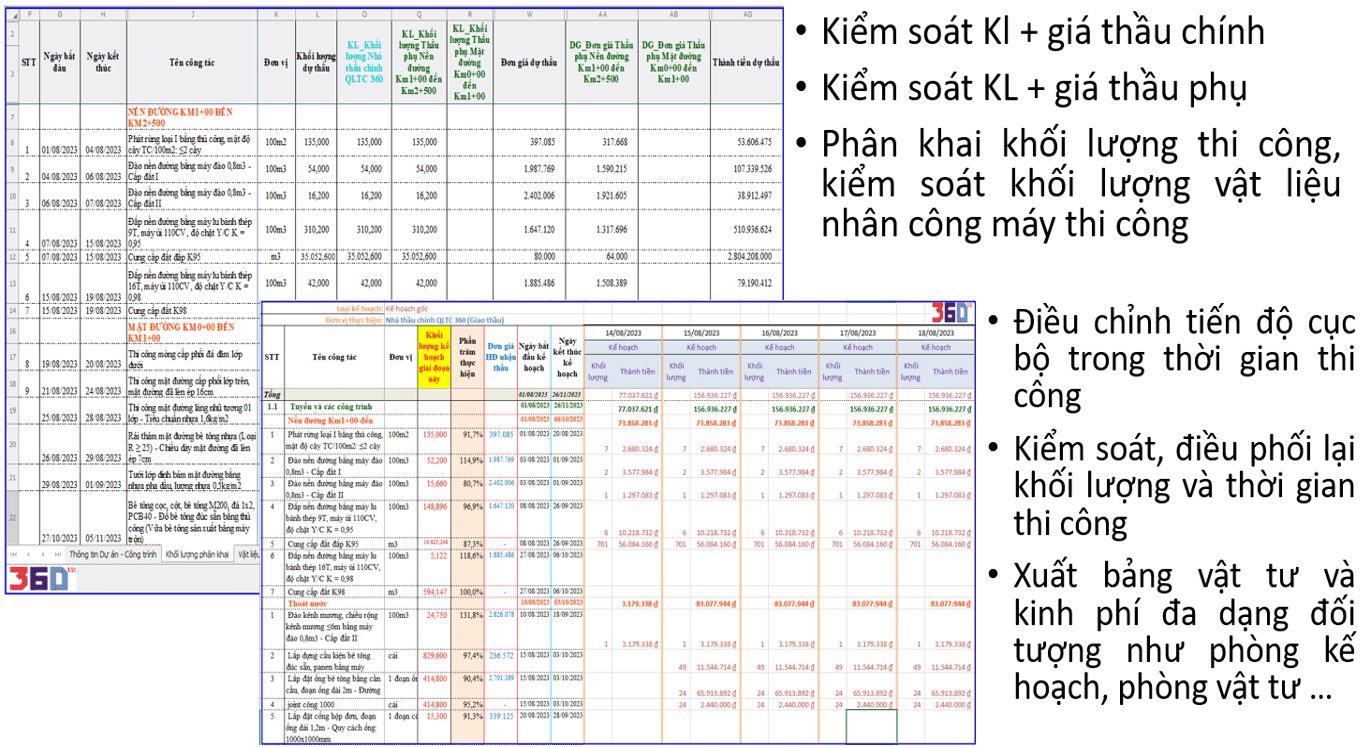Screen dimensions: 1363x747
Task: Select column header AG in left spreadsheet
Action: coord(745,15)
